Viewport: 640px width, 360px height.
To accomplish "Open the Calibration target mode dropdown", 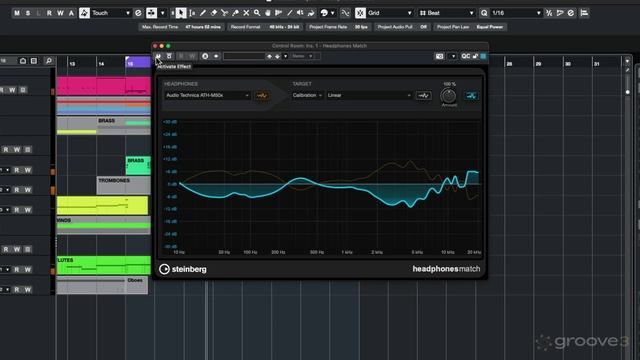I will tap(307, 96).
